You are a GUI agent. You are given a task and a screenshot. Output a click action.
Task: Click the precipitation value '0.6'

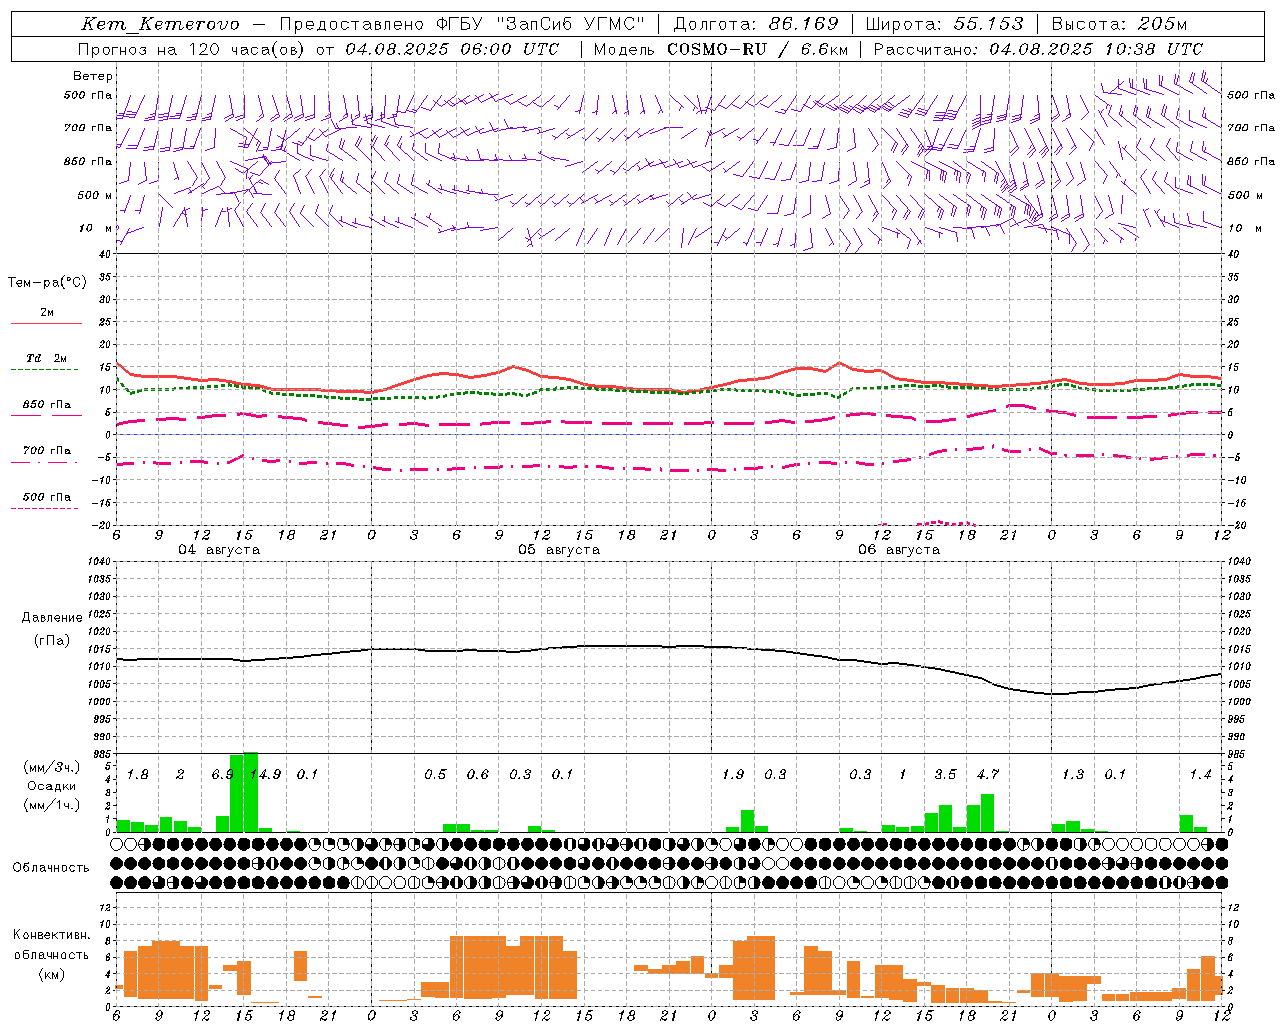click(x=478, y=774)
